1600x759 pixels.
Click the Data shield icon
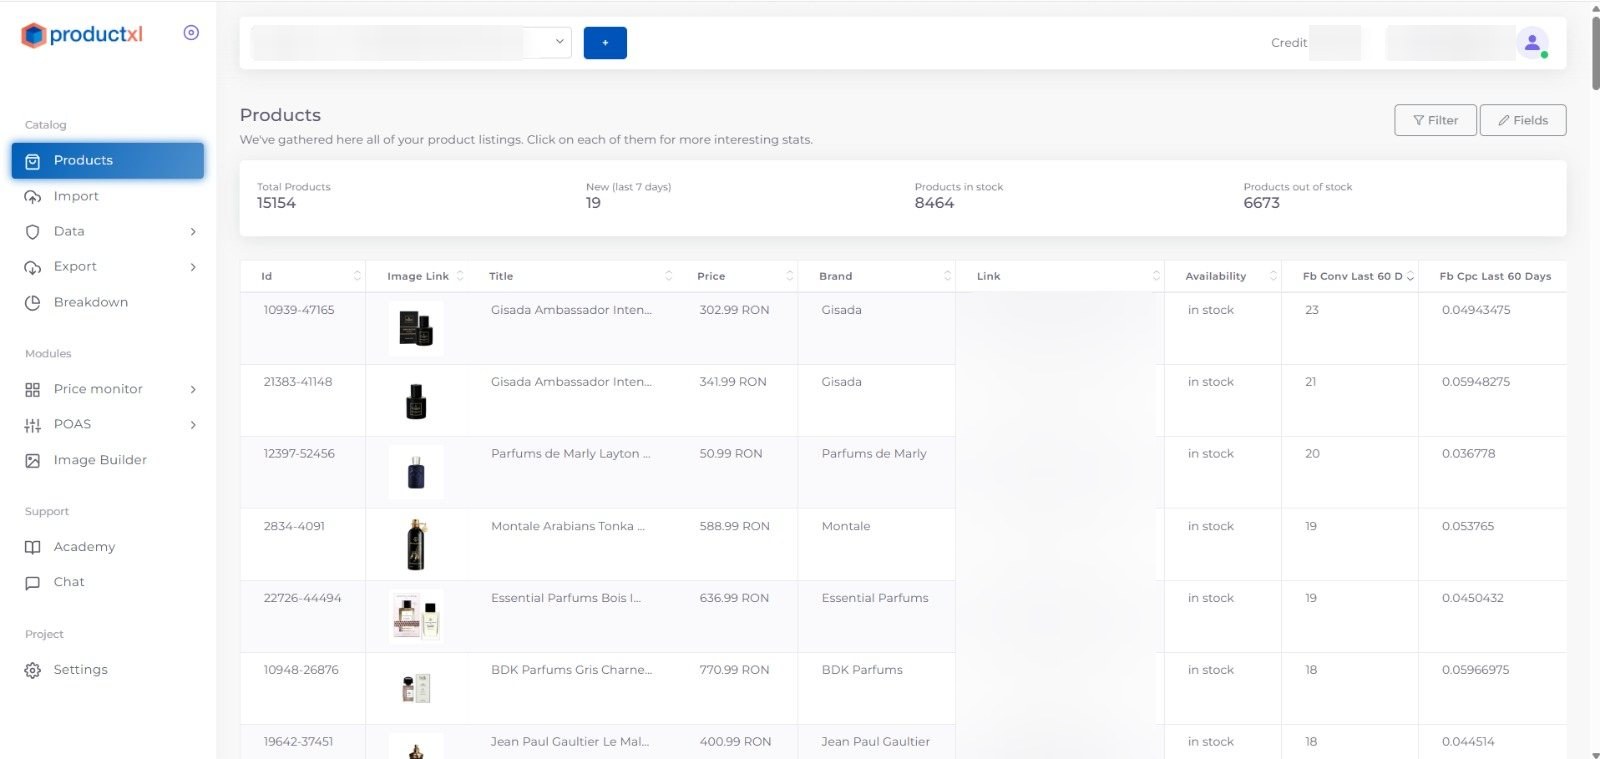point(33,232)
